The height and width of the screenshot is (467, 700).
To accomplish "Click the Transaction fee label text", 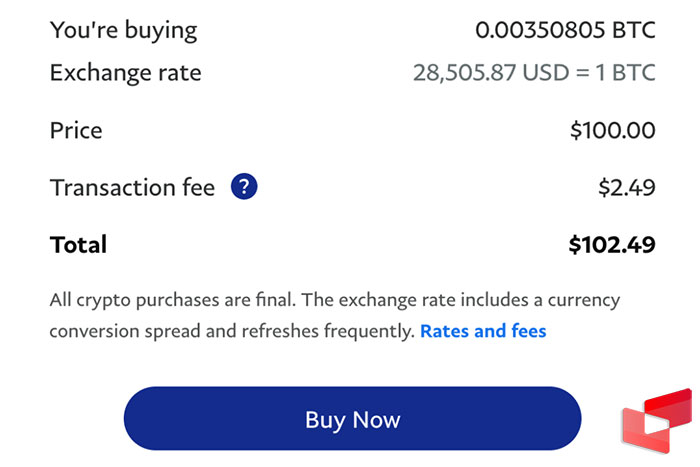I will (x=133, y=187).
